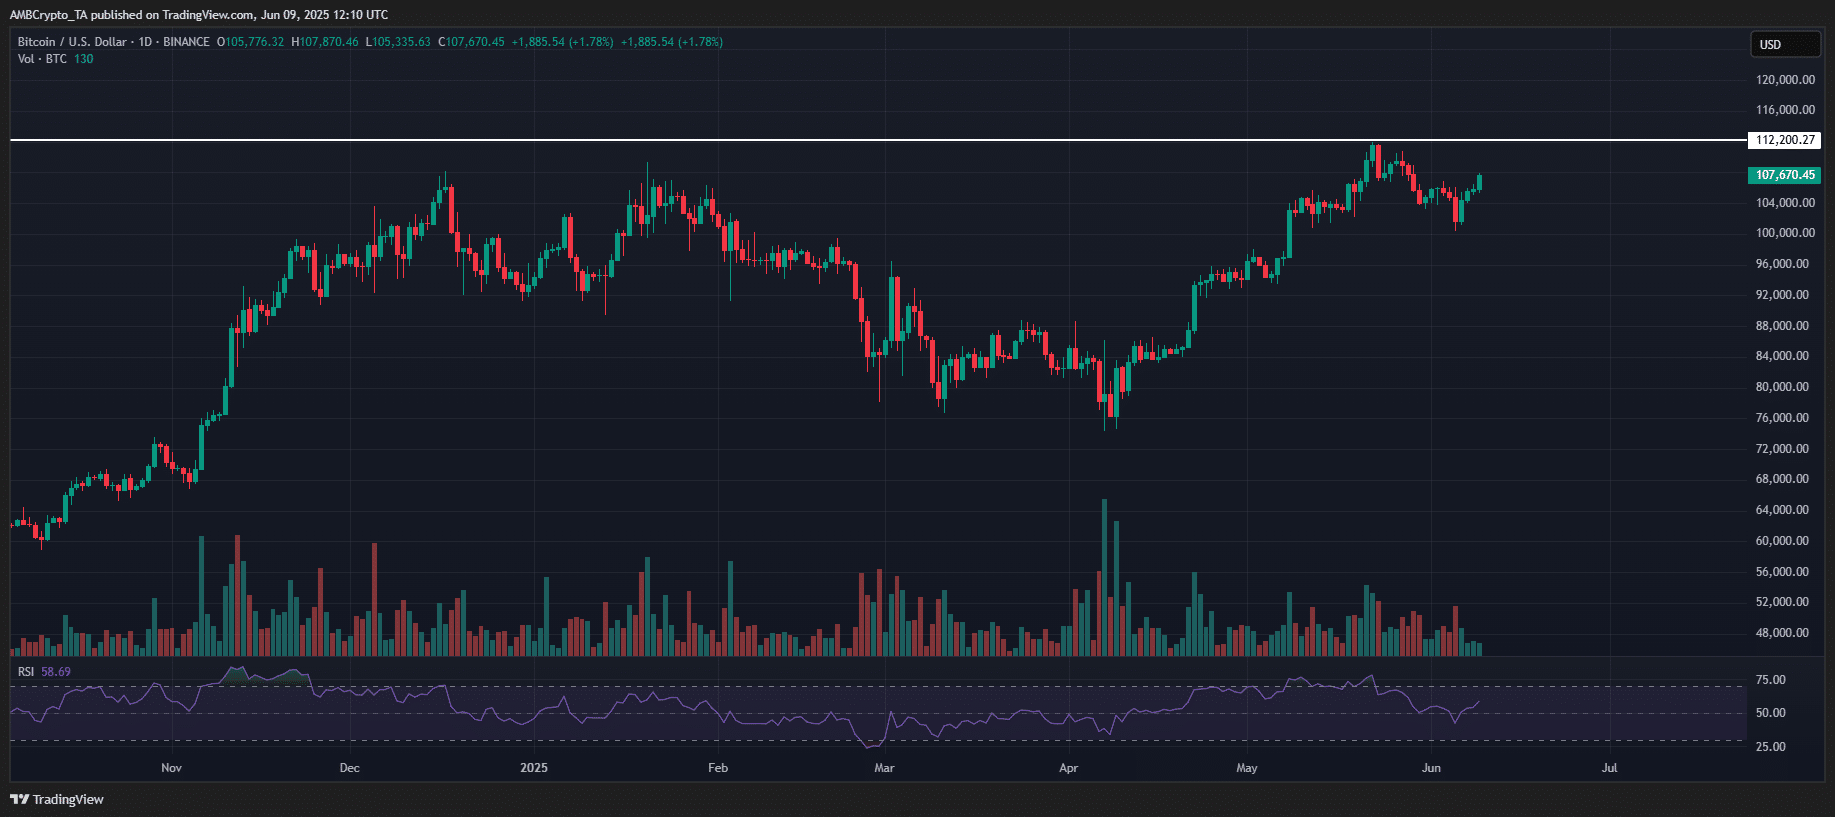Click the 64,000.00 price axis label
1835x817 pixels.
1782,510
